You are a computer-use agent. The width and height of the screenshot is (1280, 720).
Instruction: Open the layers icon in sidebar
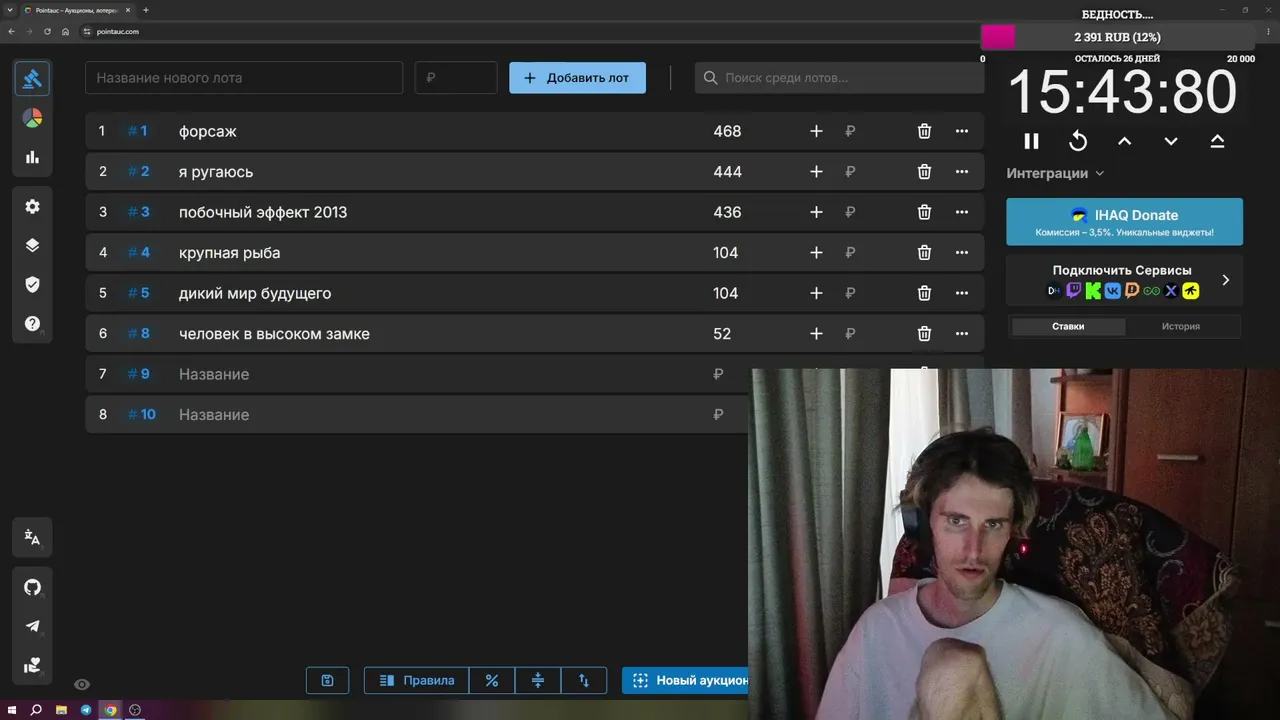coord(32,245)
